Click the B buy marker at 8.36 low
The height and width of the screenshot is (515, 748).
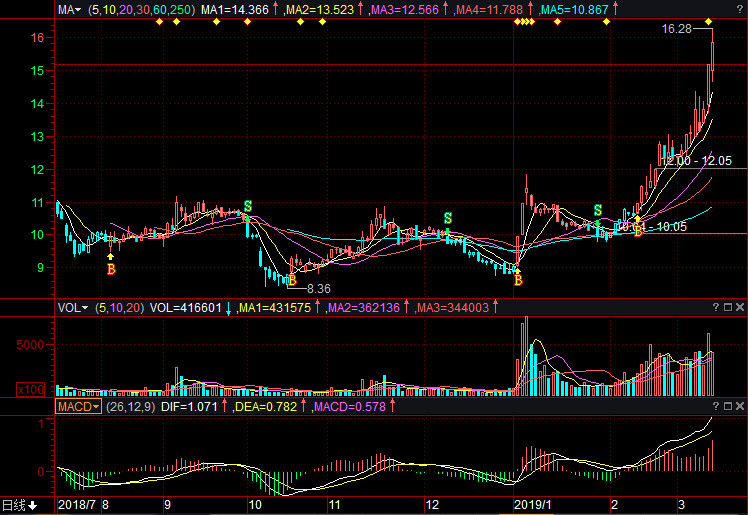pyautogui.click(x=292, y=281)
